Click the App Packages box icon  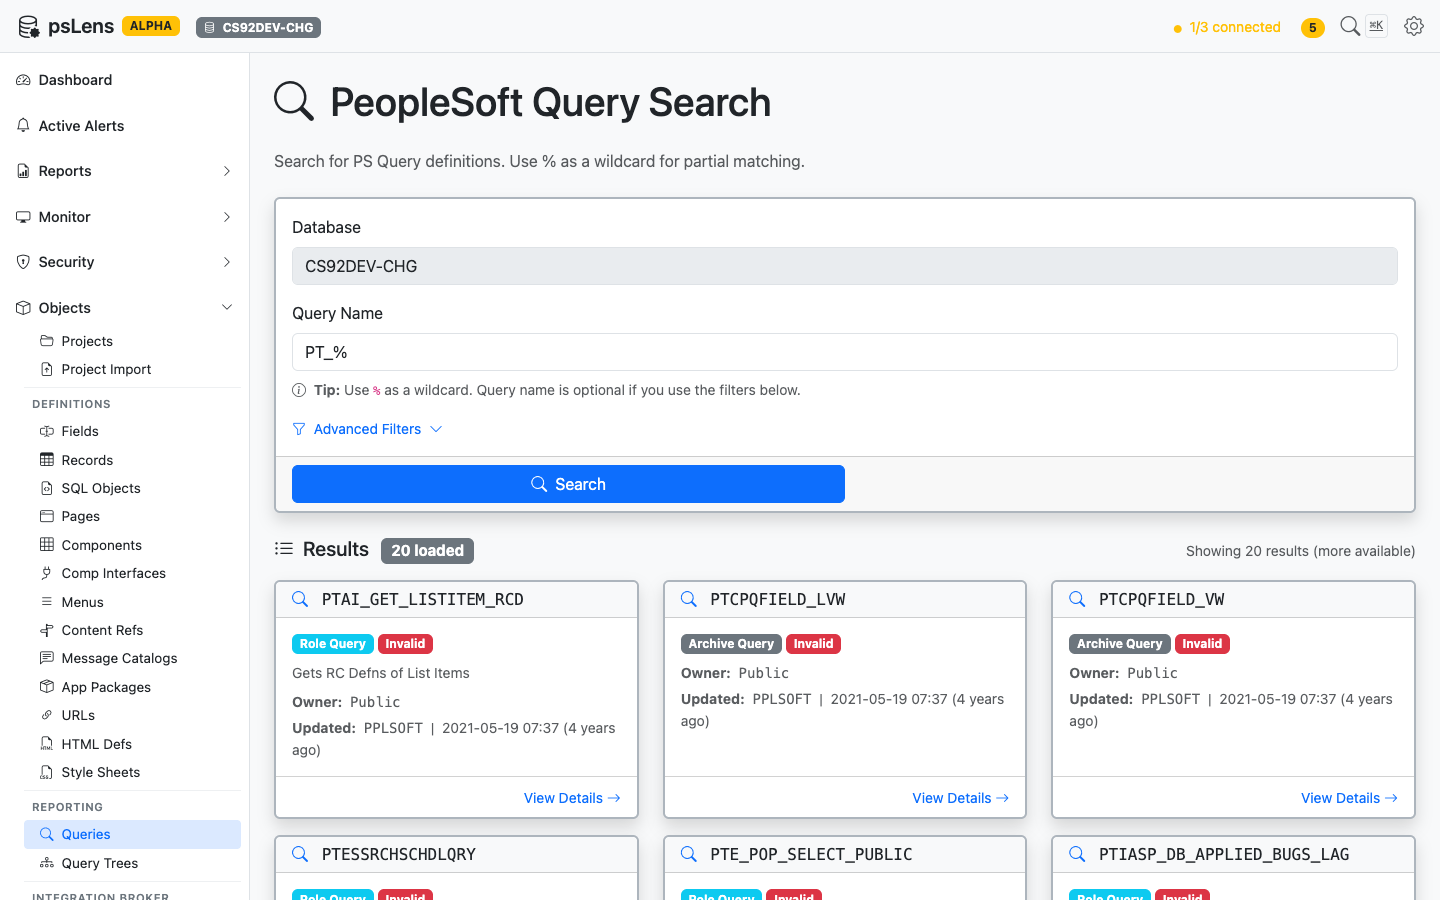pos(46,687)
